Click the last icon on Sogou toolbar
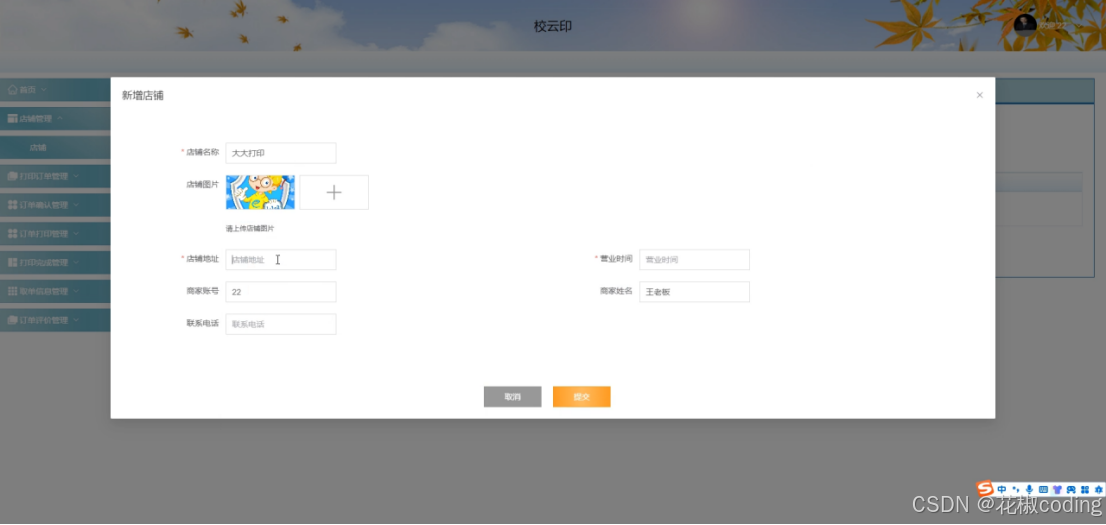 click(1098, 489)
